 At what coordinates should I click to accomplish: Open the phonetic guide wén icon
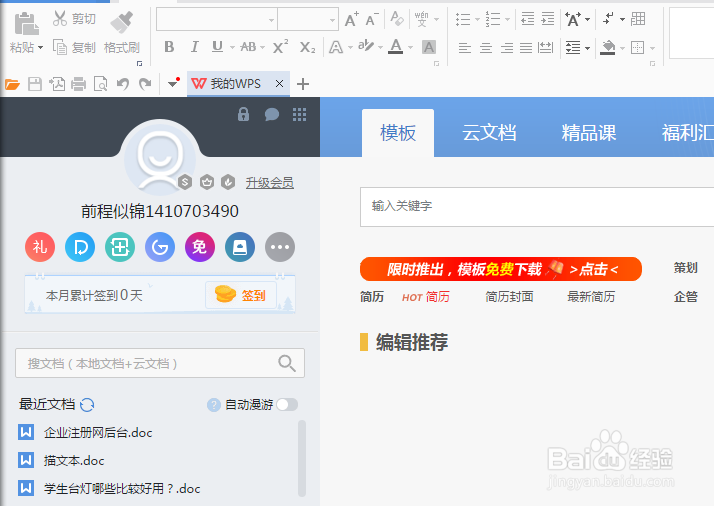click(422, 19)
